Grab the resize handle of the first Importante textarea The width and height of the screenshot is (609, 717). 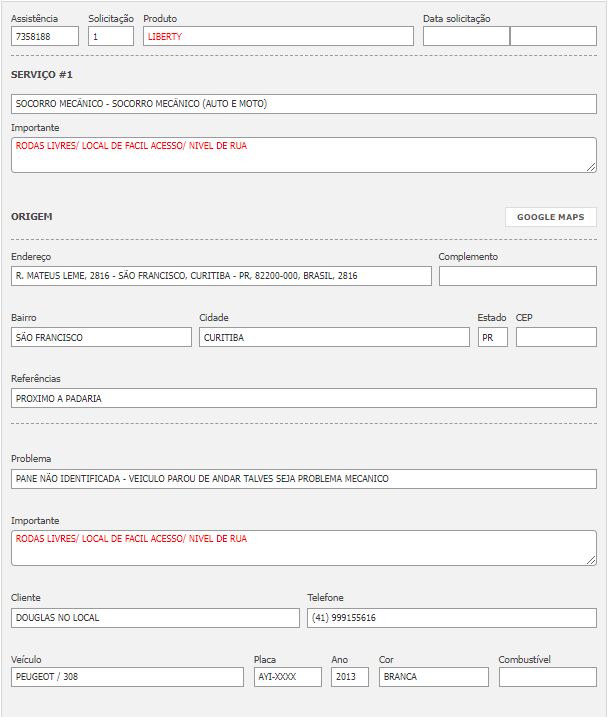tap(591, 167)
